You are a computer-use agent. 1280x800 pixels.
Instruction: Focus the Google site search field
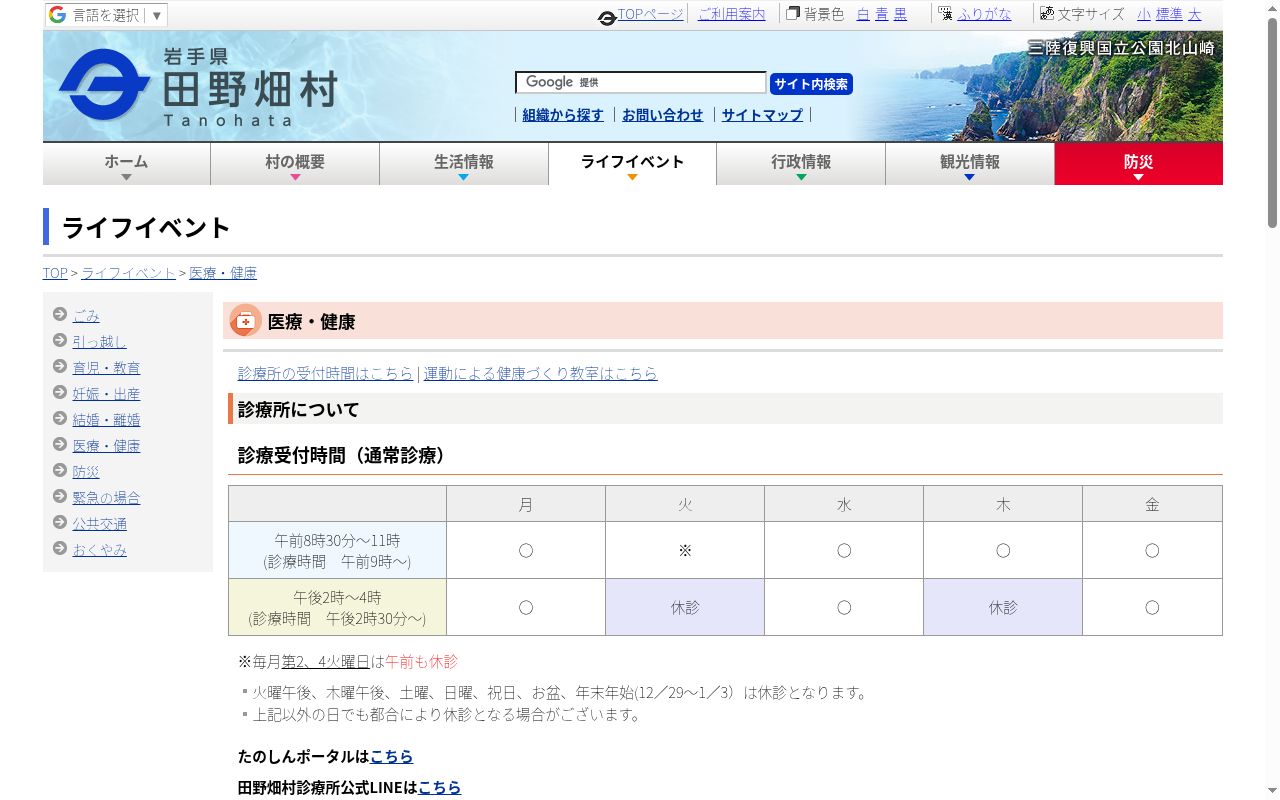(x=641, y=83)
